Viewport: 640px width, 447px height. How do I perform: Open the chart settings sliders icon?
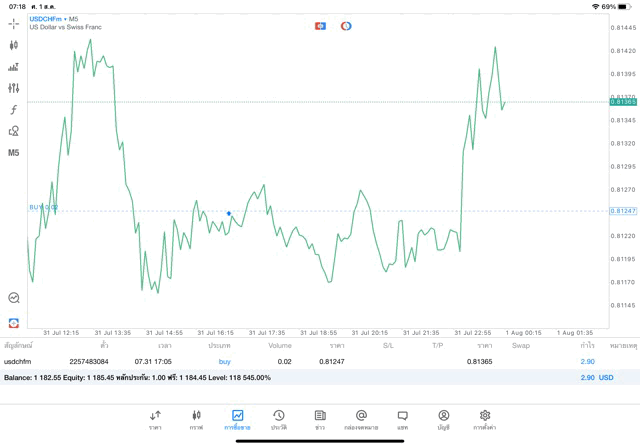click(14, 88)
